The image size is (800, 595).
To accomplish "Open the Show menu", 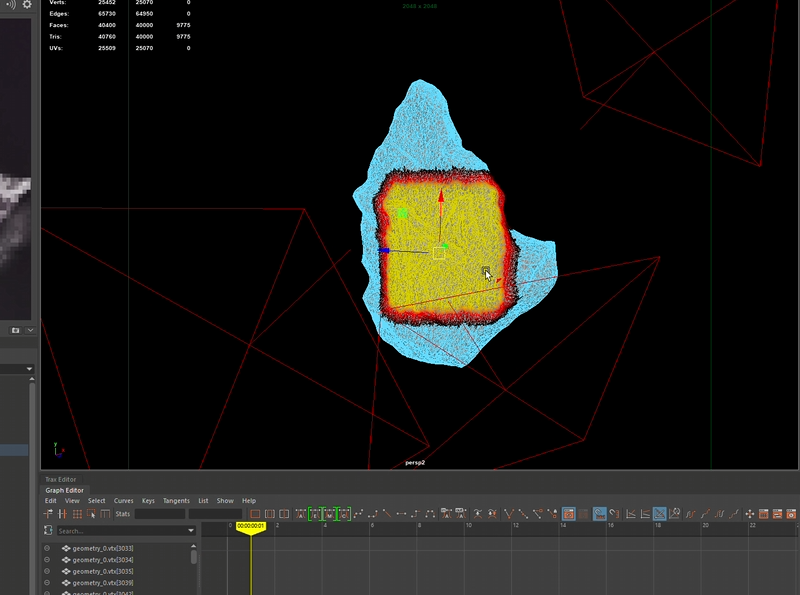I will pyautogui.click(x=225, y=501).
